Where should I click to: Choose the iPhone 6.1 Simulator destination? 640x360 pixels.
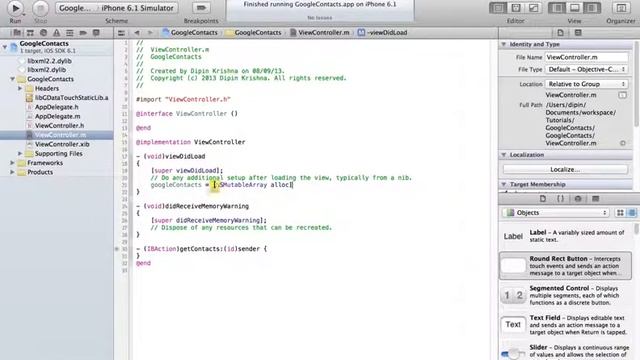[x=138, y=8]
